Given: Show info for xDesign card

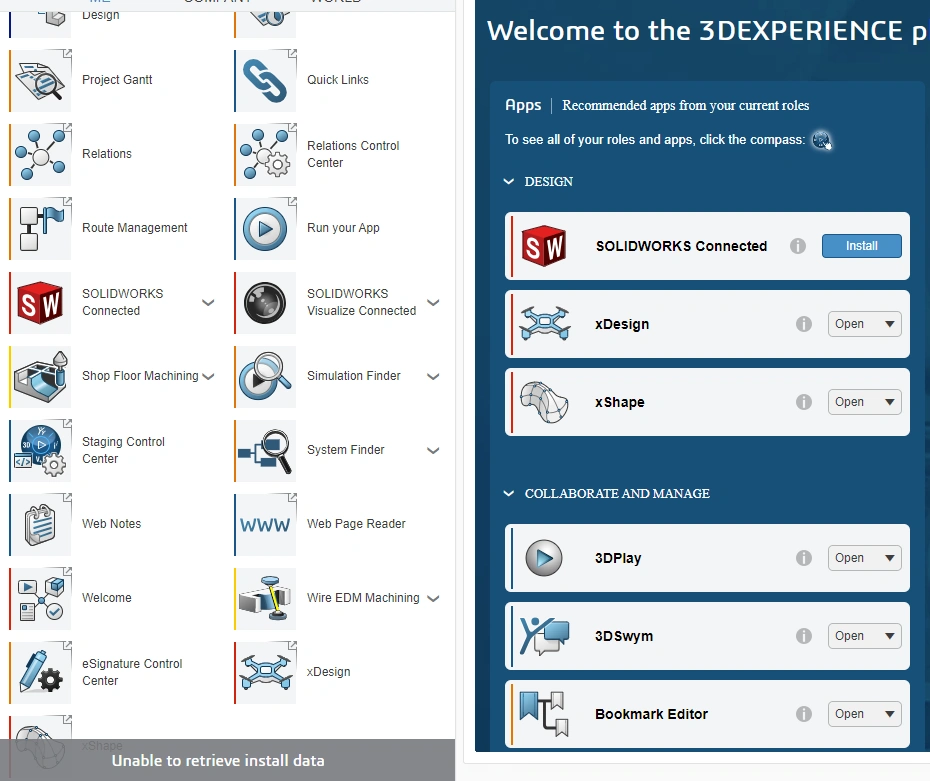Looking at the screenshot, I should pyautogui.click(x=804, y=324).
